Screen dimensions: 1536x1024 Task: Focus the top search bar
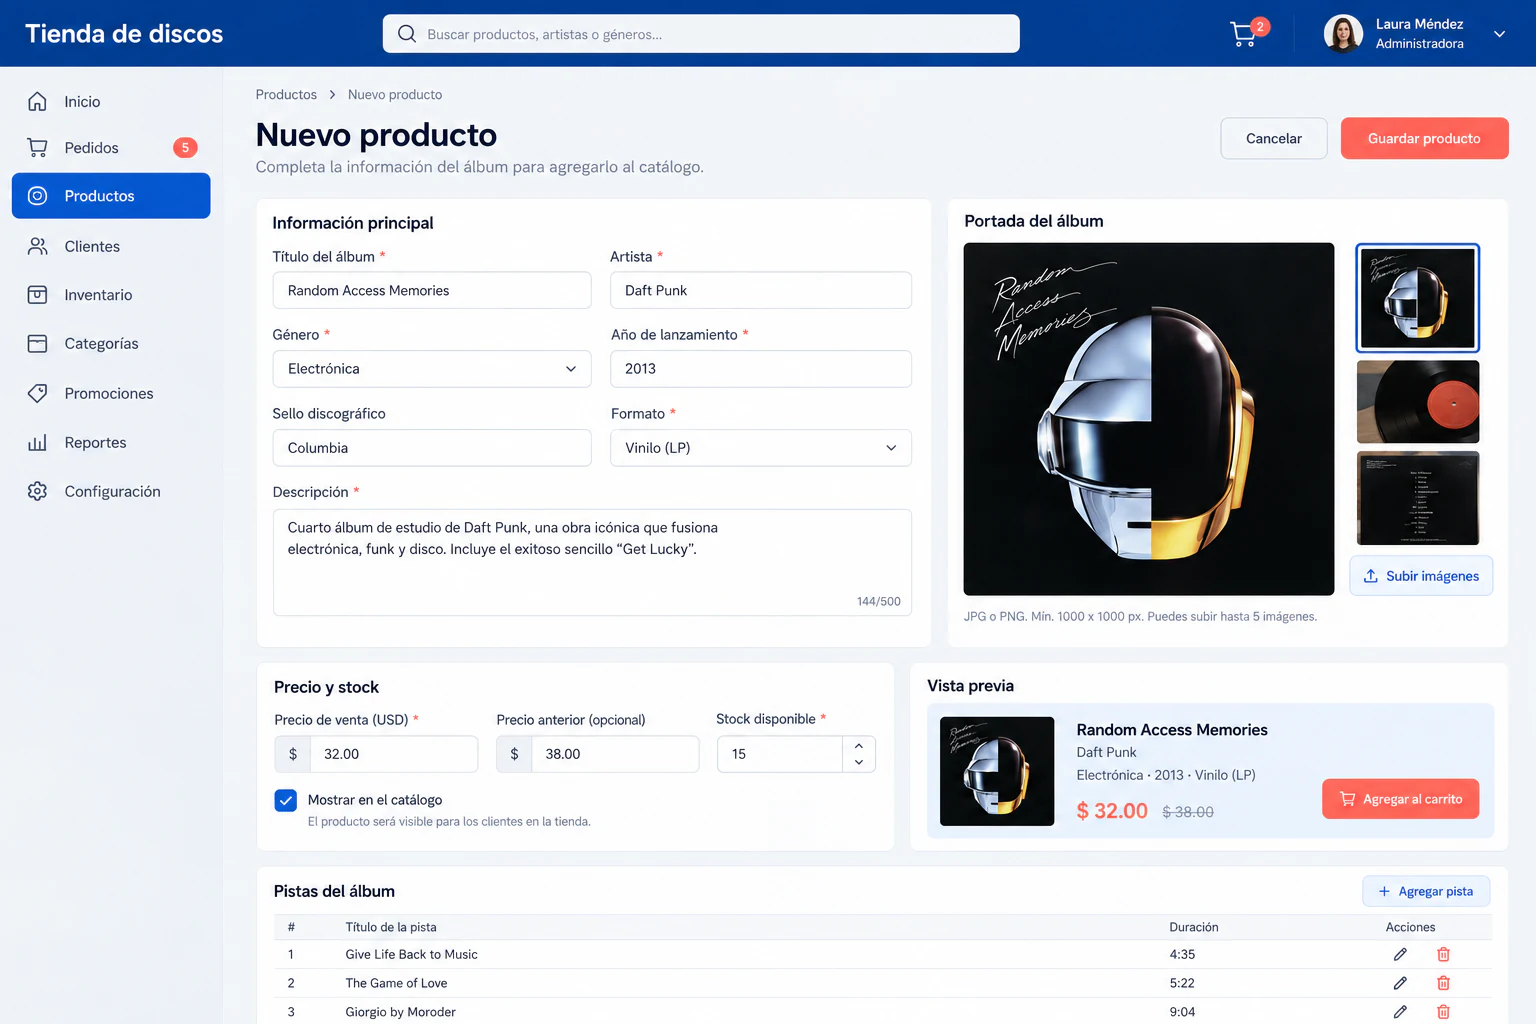pos(701,34)
